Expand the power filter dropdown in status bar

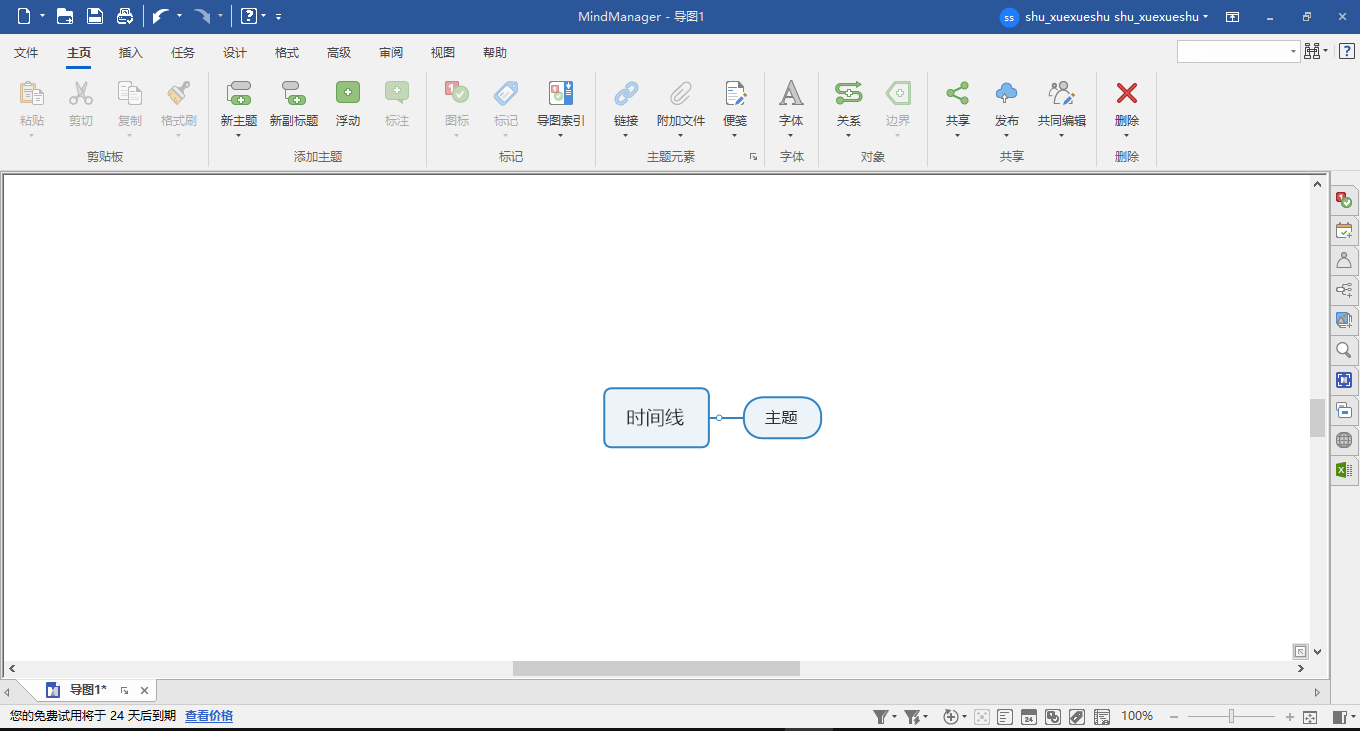pyautogui.click(x=925, y=717)
